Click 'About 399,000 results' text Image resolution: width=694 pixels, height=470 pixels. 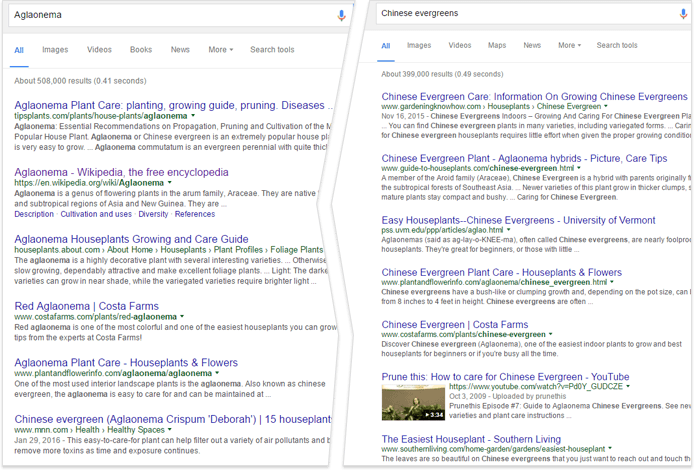click(x=442, y=74)
